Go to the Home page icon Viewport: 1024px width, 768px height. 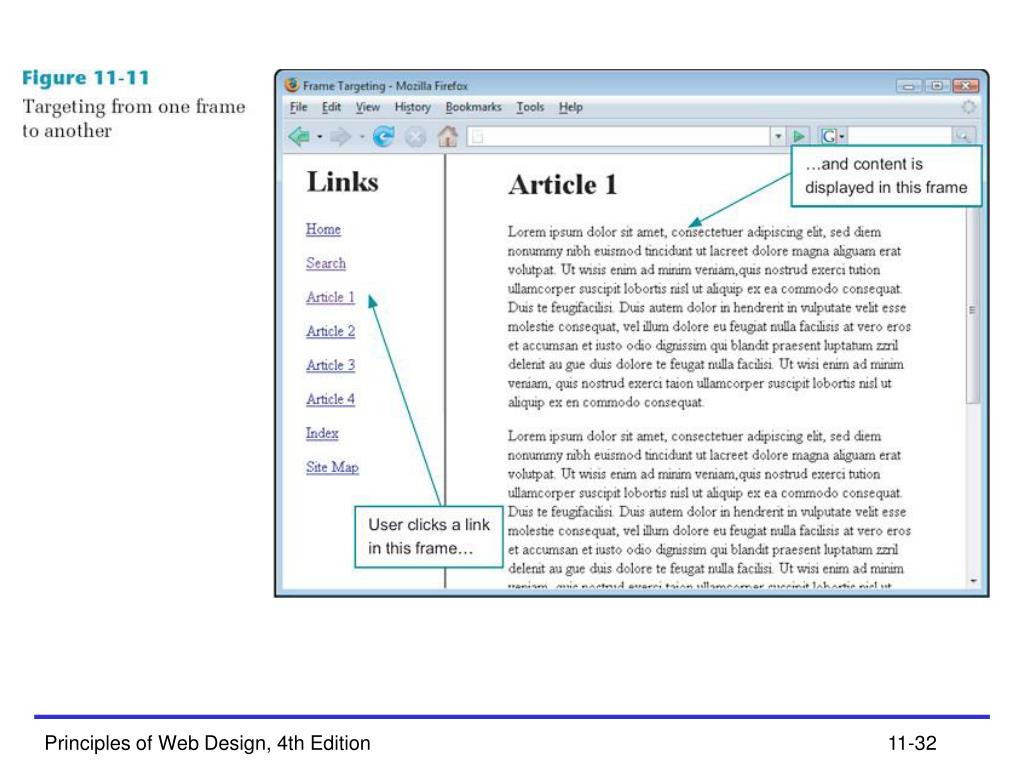tap(448, 136)
